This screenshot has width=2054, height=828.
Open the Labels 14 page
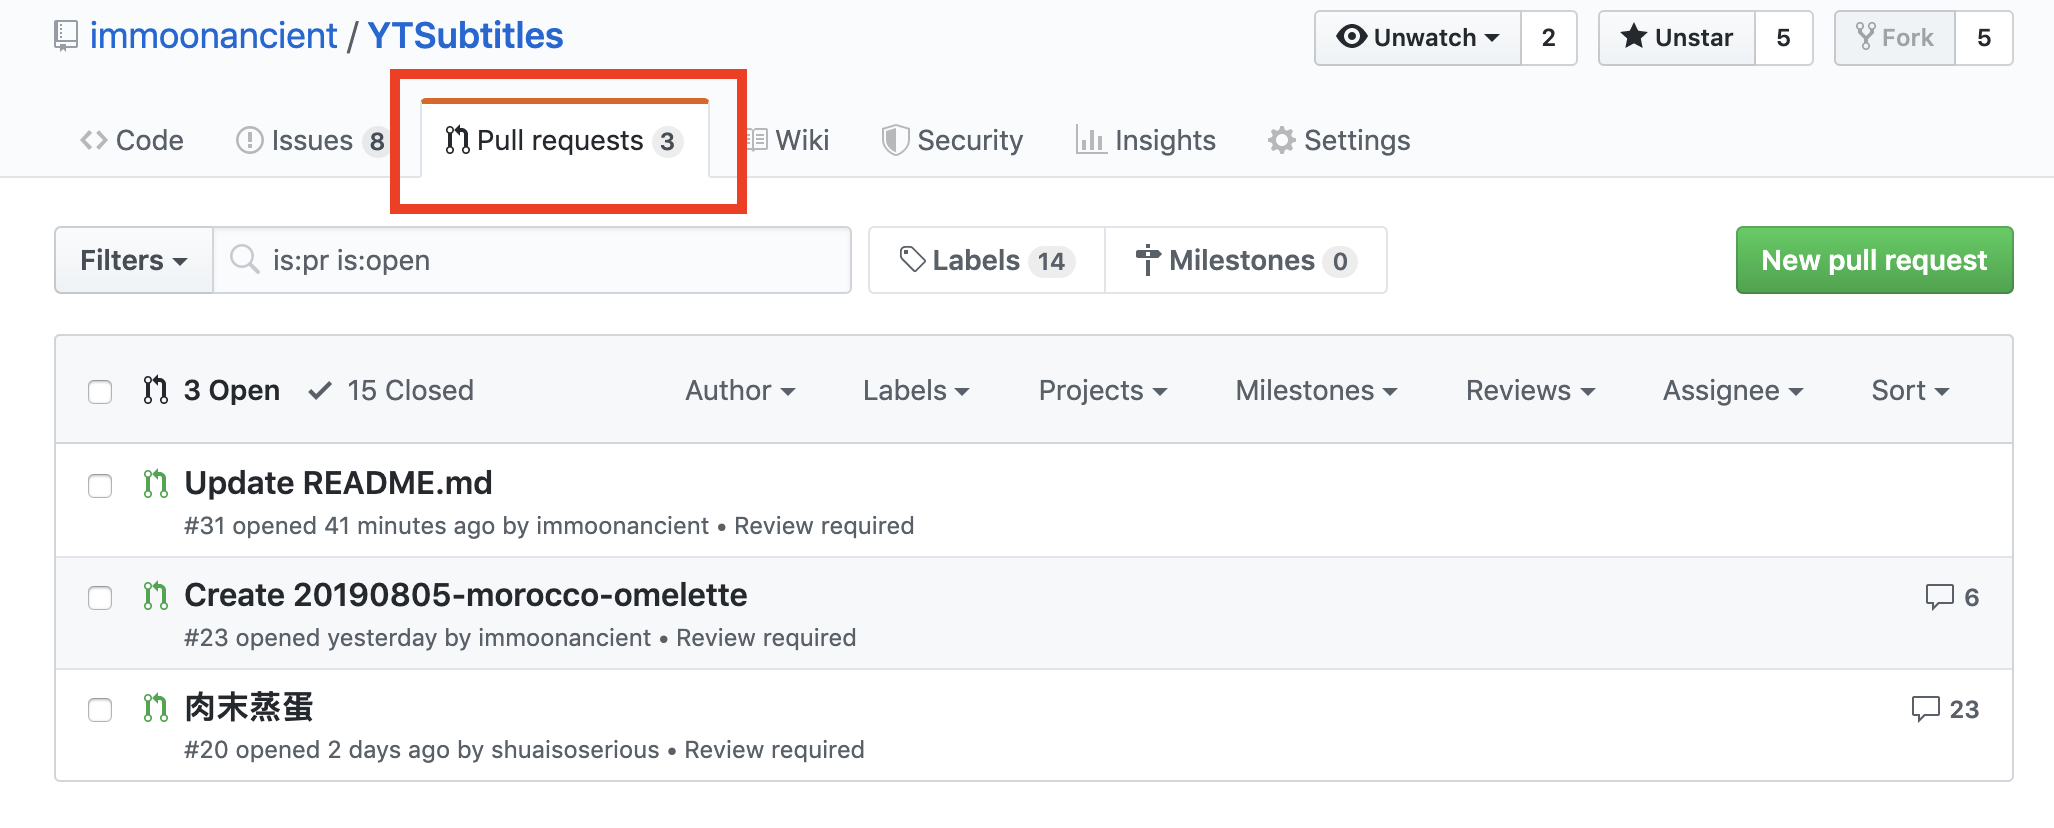click(x=987, y=260)
